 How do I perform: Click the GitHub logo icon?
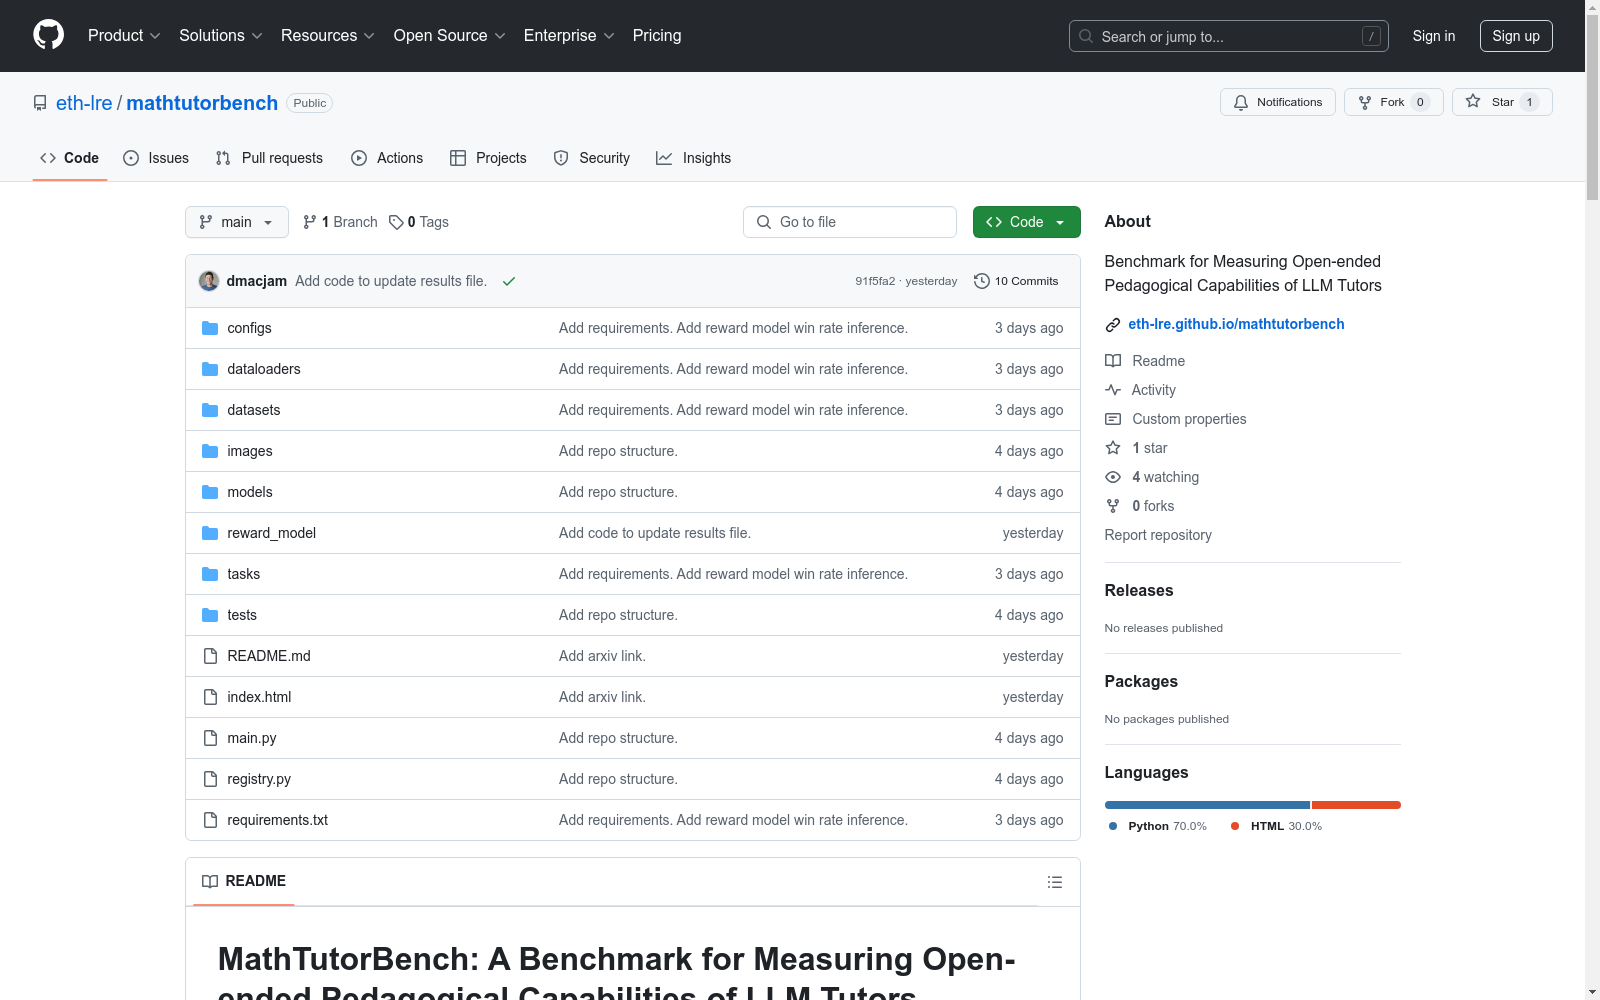tap(48, 35)
